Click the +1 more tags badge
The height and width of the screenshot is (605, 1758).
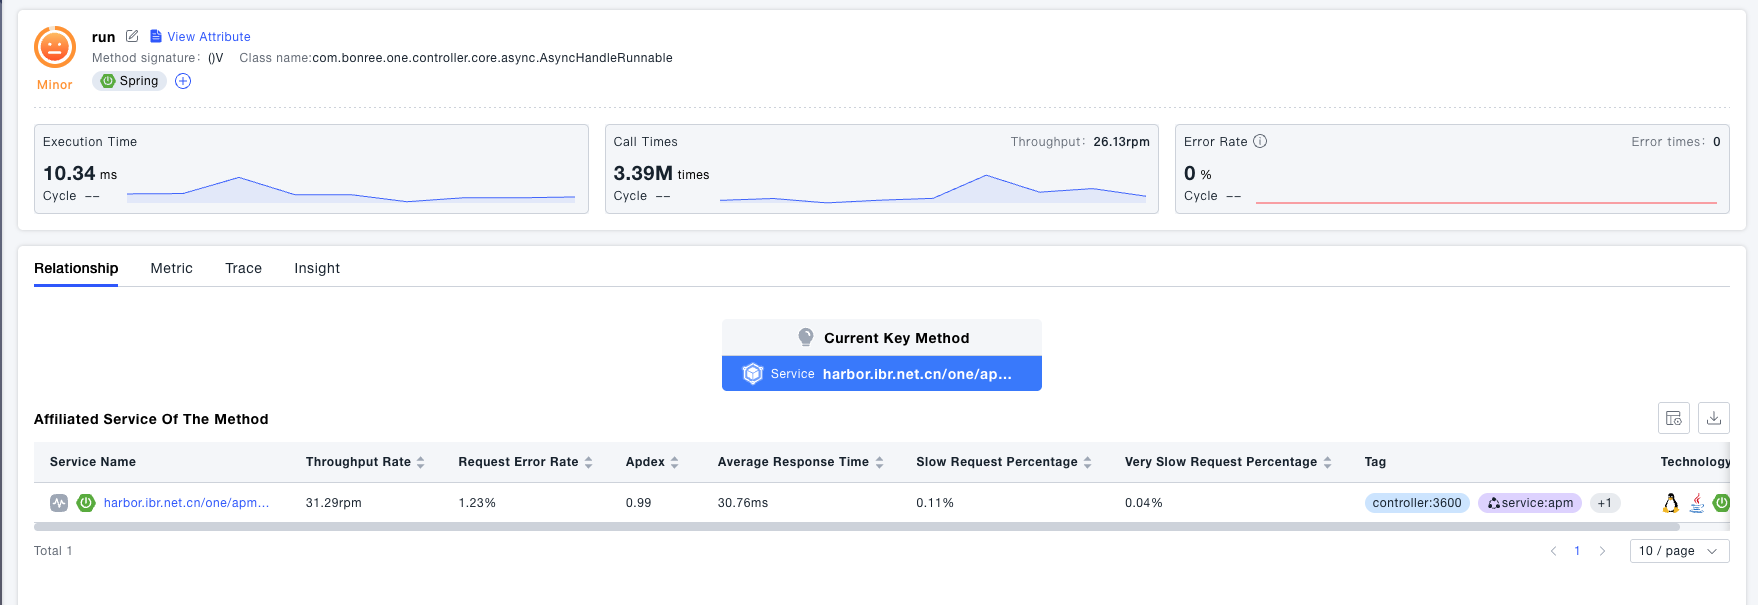coord(1604,503)
